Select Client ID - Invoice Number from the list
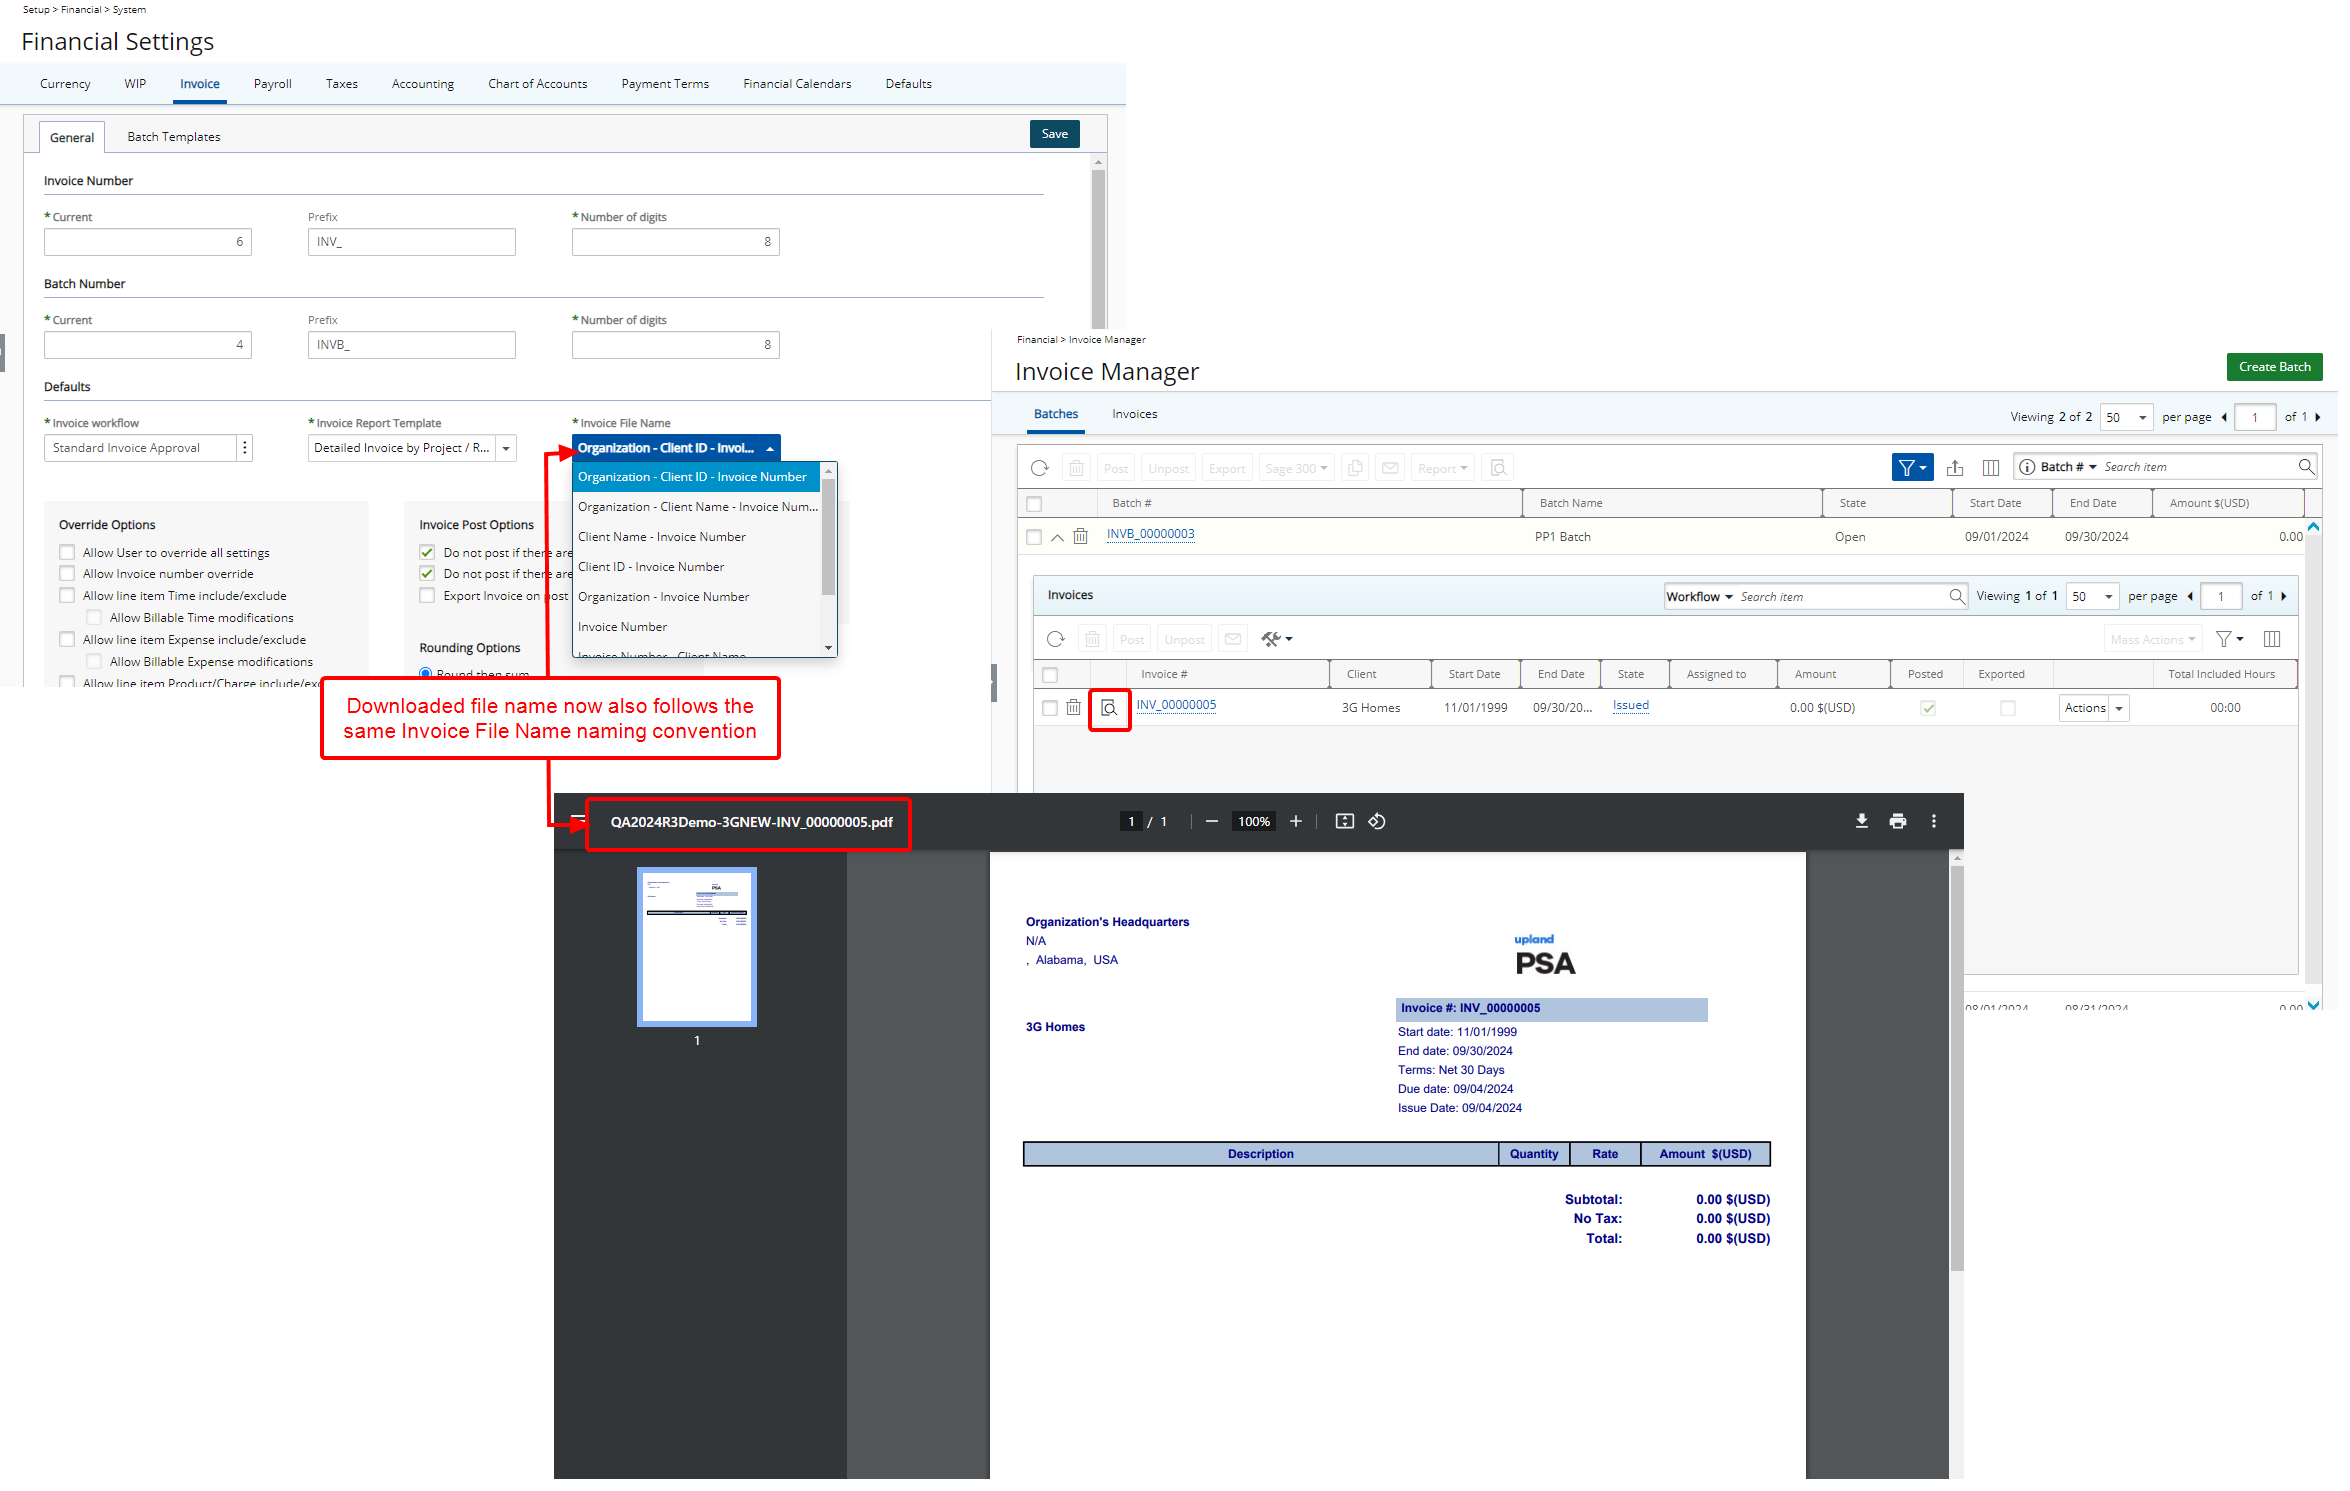This screenshot has width=2350, height=1491. pyautogui.click(x=651, y=566)
